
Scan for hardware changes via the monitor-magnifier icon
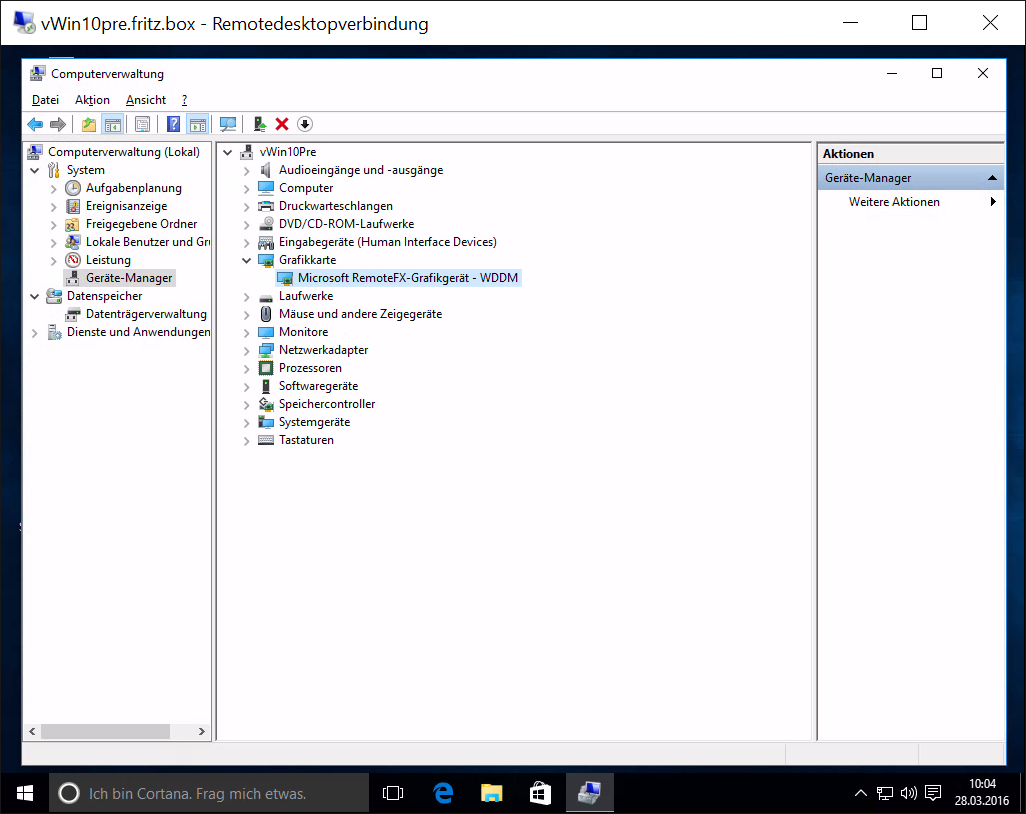tap(228, 124)
